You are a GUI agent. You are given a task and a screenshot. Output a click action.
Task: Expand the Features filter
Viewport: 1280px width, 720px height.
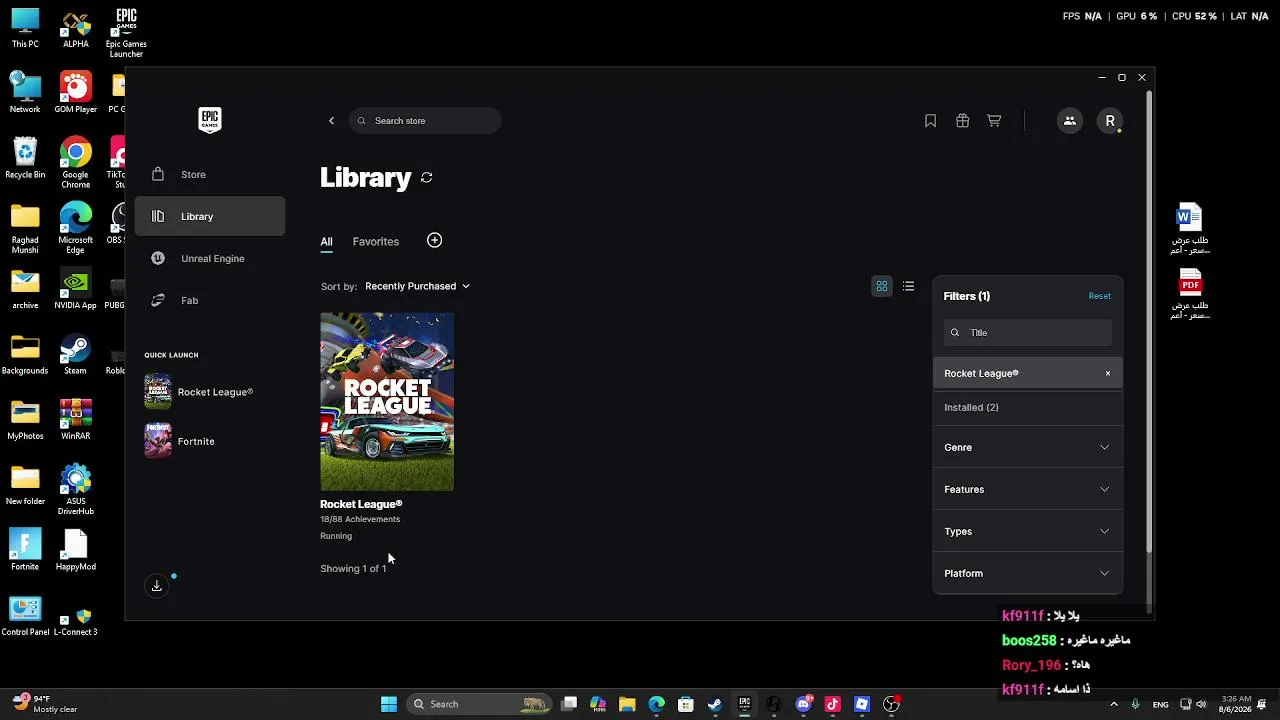click(1028, 489)
